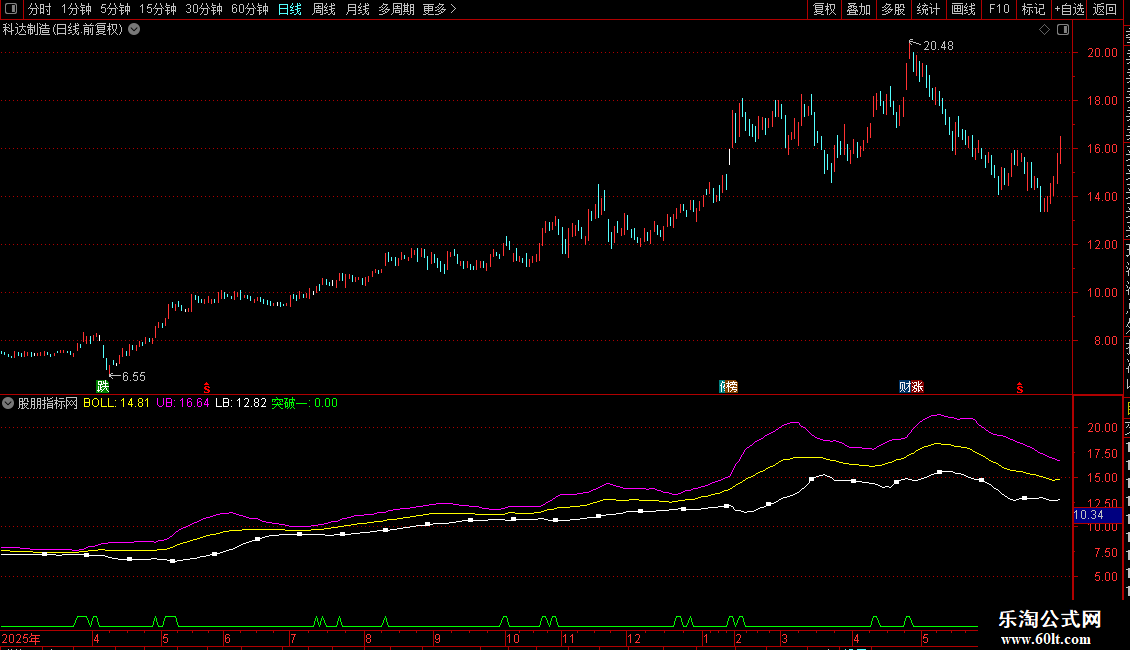Viewport: 1130px width, 650px height.
Task: Click month 7 on the time axis
Action: pyautogui.click(x=293, y=638)
